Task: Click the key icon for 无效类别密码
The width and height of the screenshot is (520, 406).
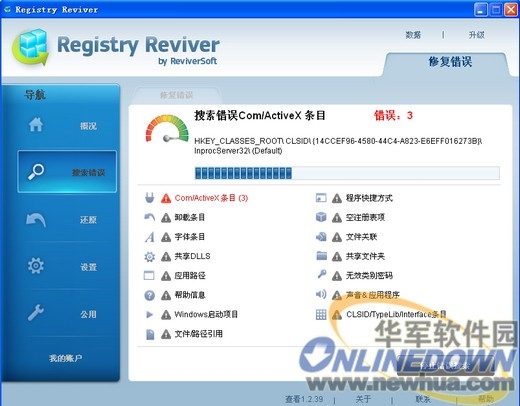Action: (x=321, y=274)
